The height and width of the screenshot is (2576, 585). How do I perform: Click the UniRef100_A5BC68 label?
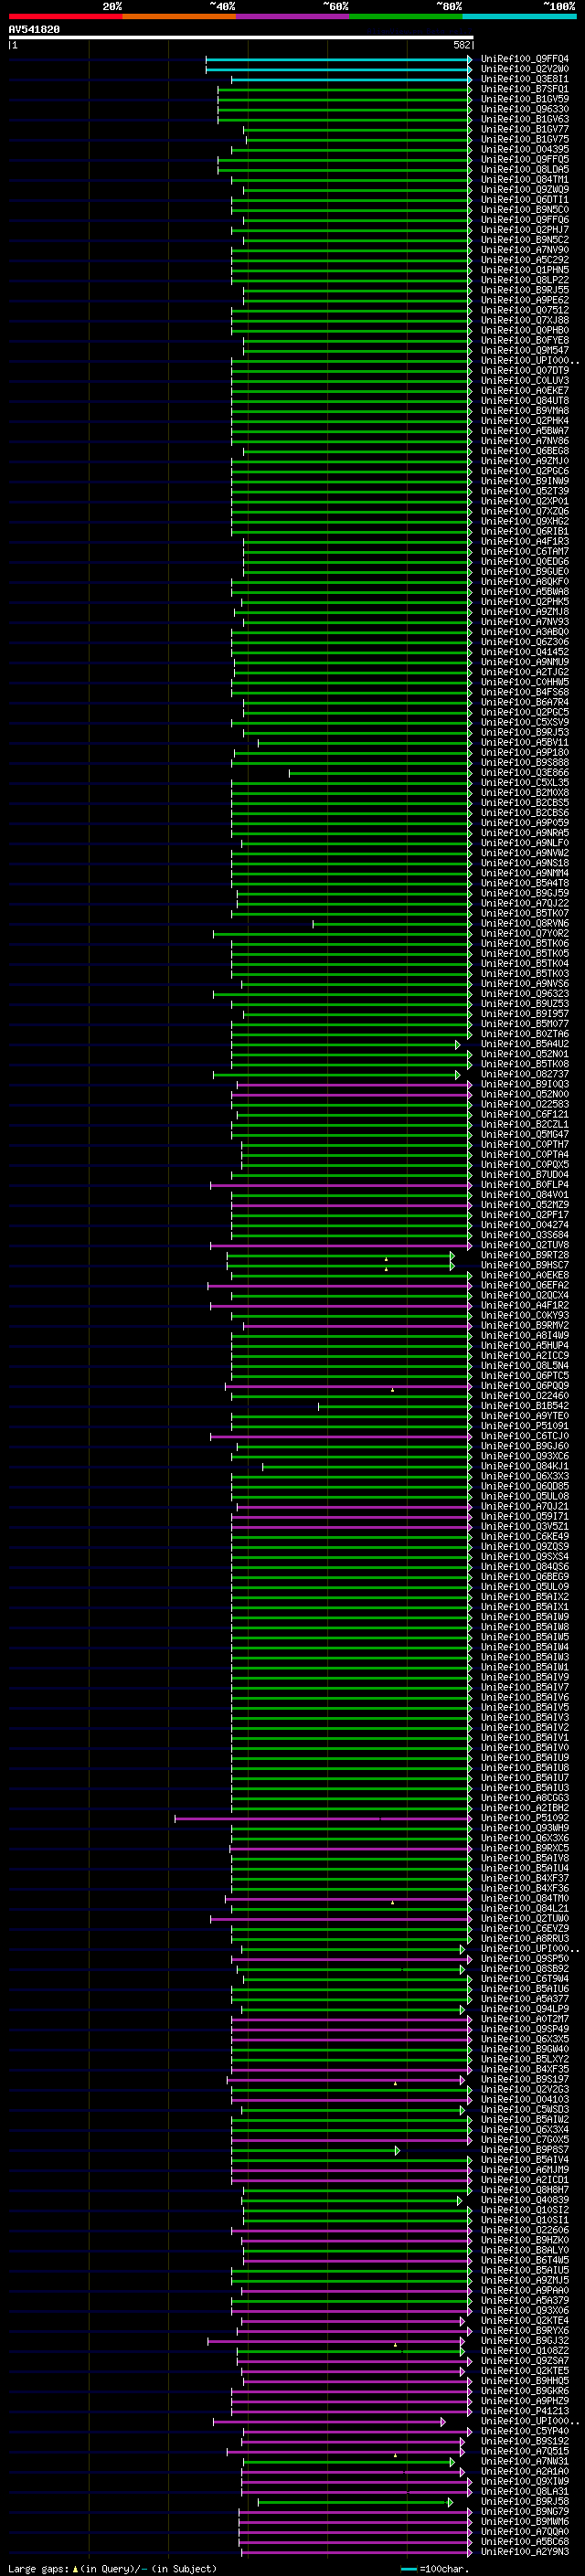(524, 2542)
